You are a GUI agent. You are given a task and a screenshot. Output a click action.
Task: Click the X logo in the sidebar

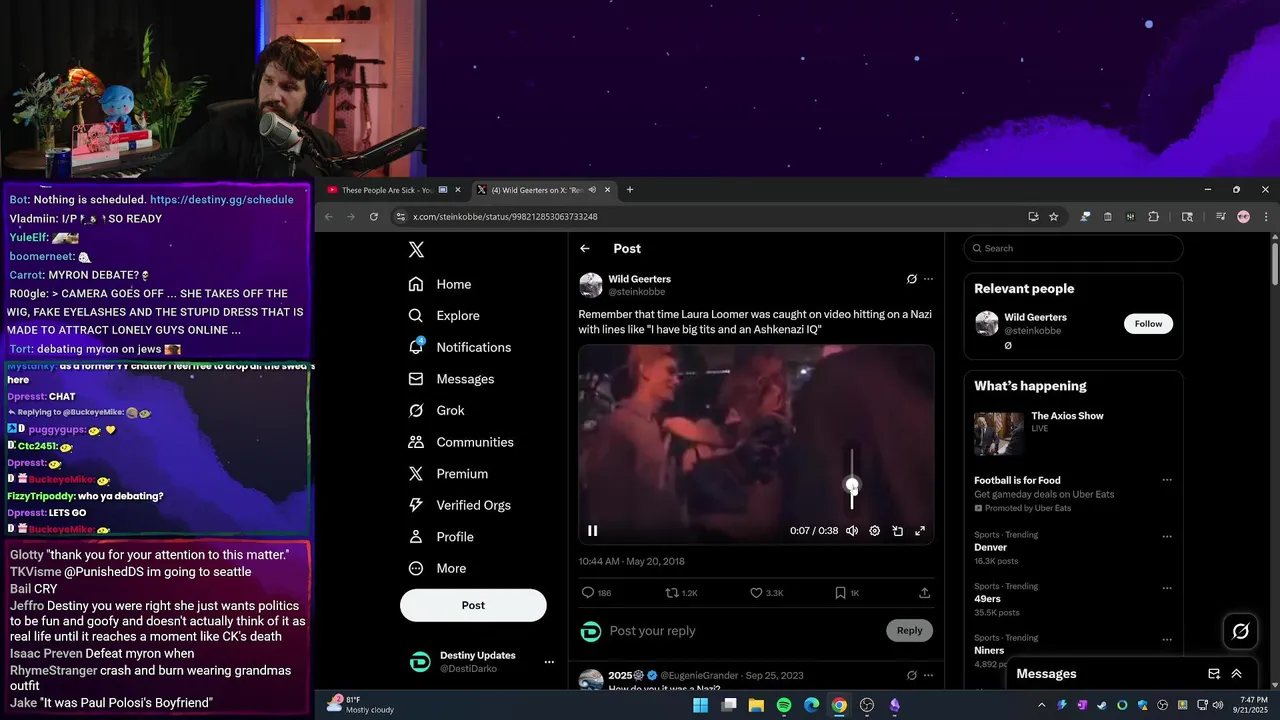tap(416, 250)
